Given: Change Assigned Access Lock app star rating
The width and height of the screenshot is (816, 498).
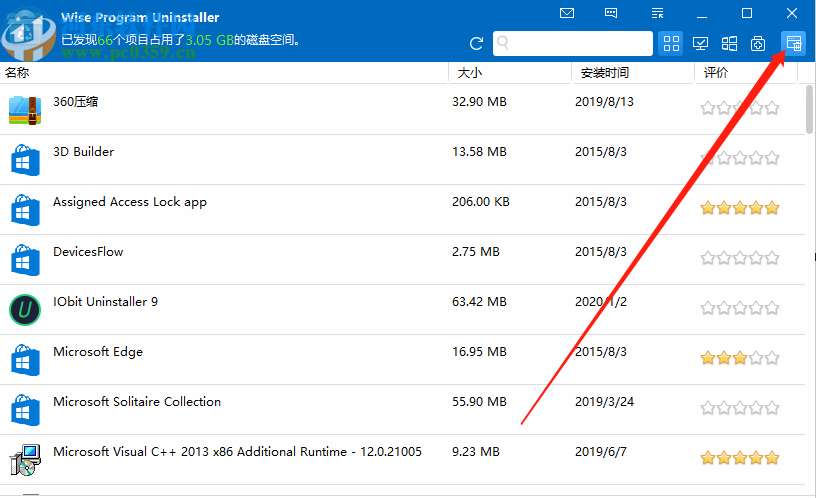Looking at the screenshot, I should (x=740, y=208).
